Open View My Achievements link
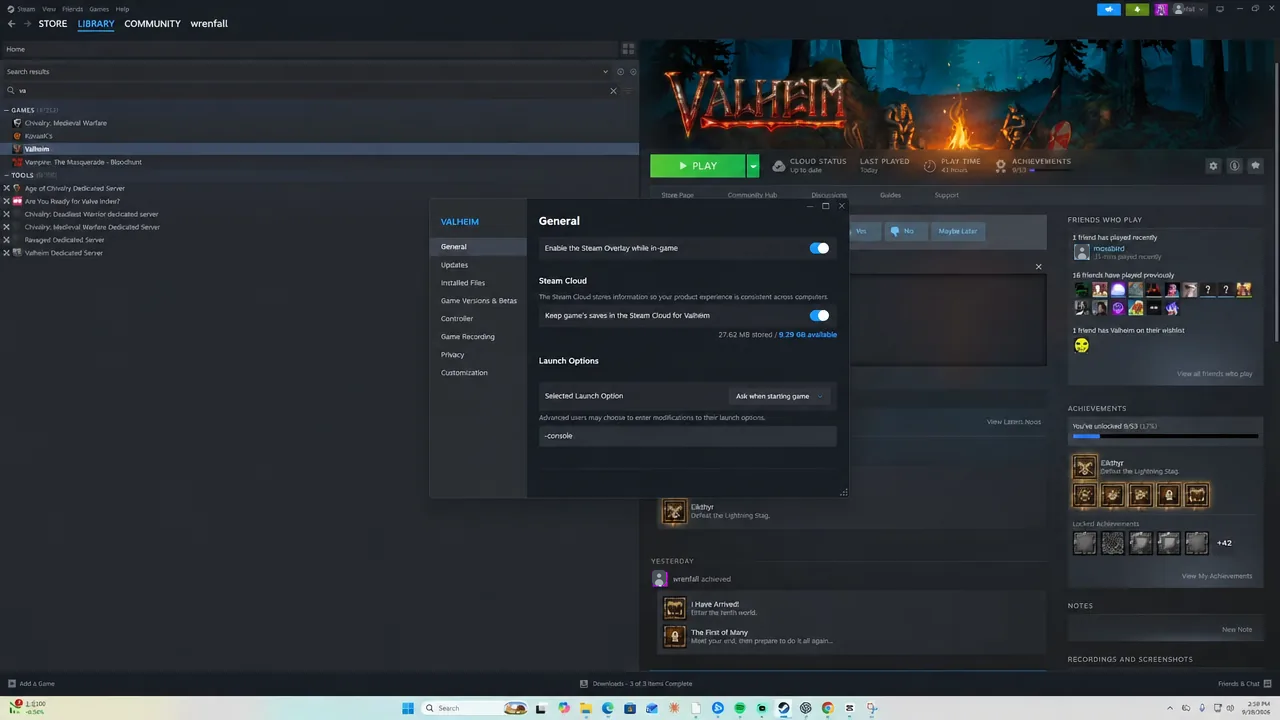This screenshot has height=720, width=1280. click(1217, 576)
